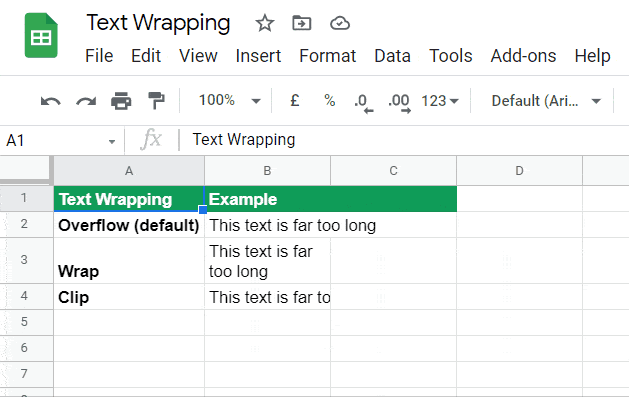Viewport: 629px width, 397px height.
Task: Open the Data menu
Action: point(392,56)
